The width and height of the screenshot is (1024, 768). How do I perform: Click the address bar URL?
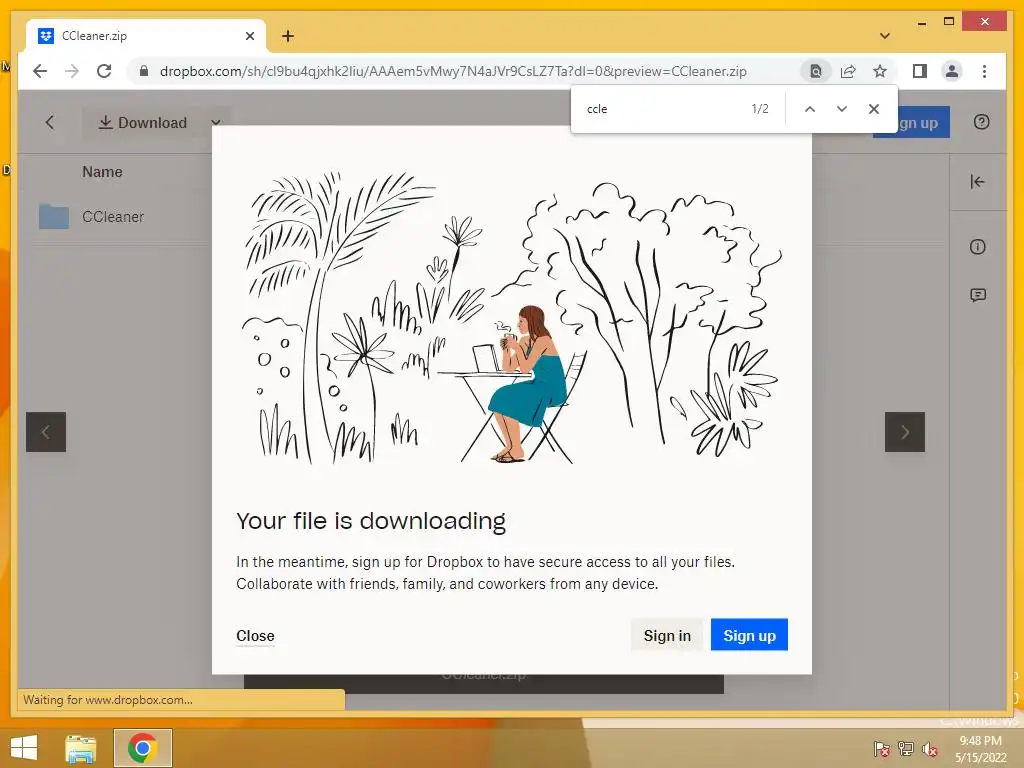click(453, 71)
